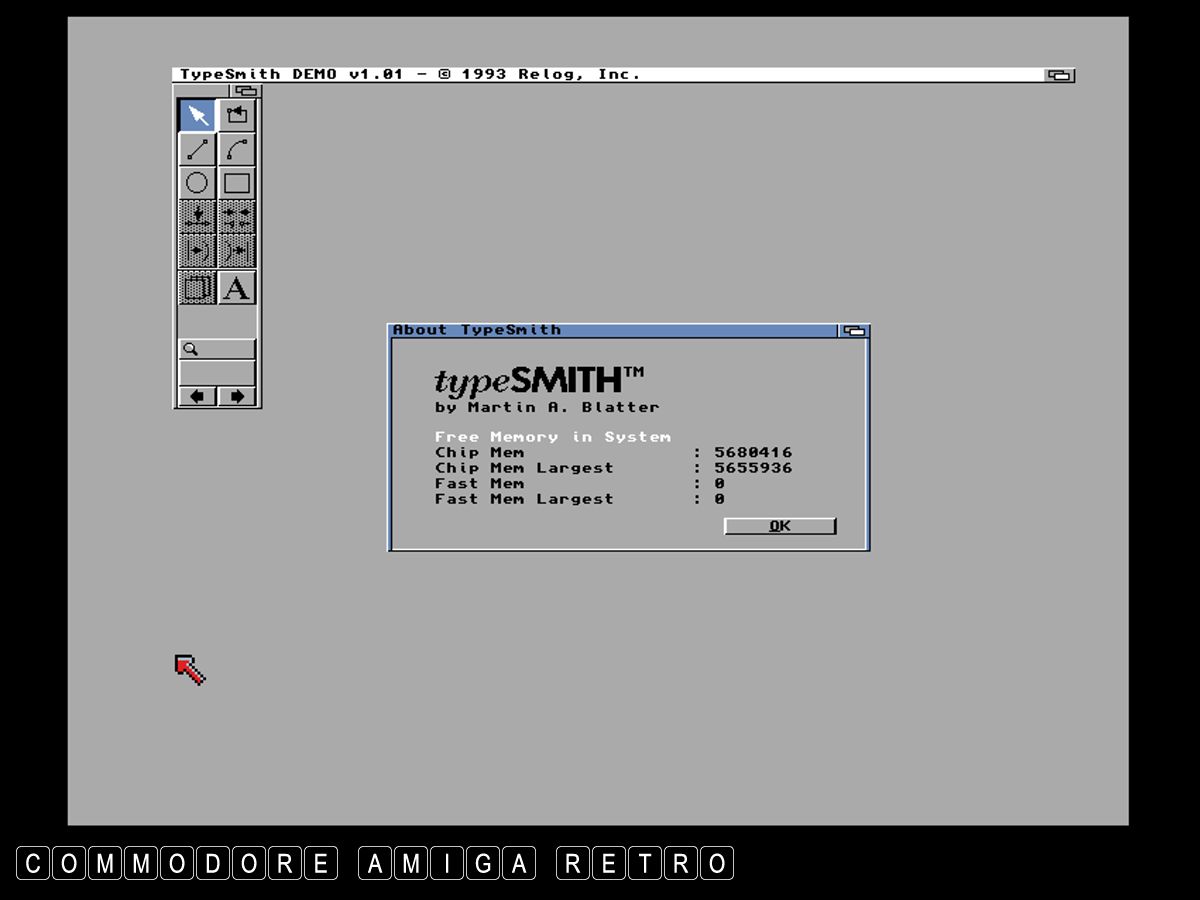The width and height of the screenshot is (1200, 900).
Task: Select the arrow pointer tool
Action: coord(198,115)
